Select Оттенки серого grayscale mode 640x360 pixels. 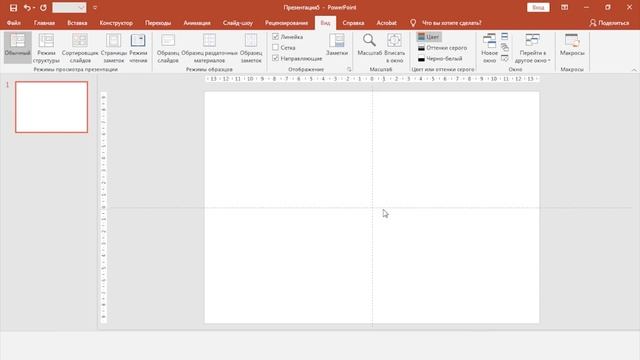pyautogui.click(x=442, y=48)
